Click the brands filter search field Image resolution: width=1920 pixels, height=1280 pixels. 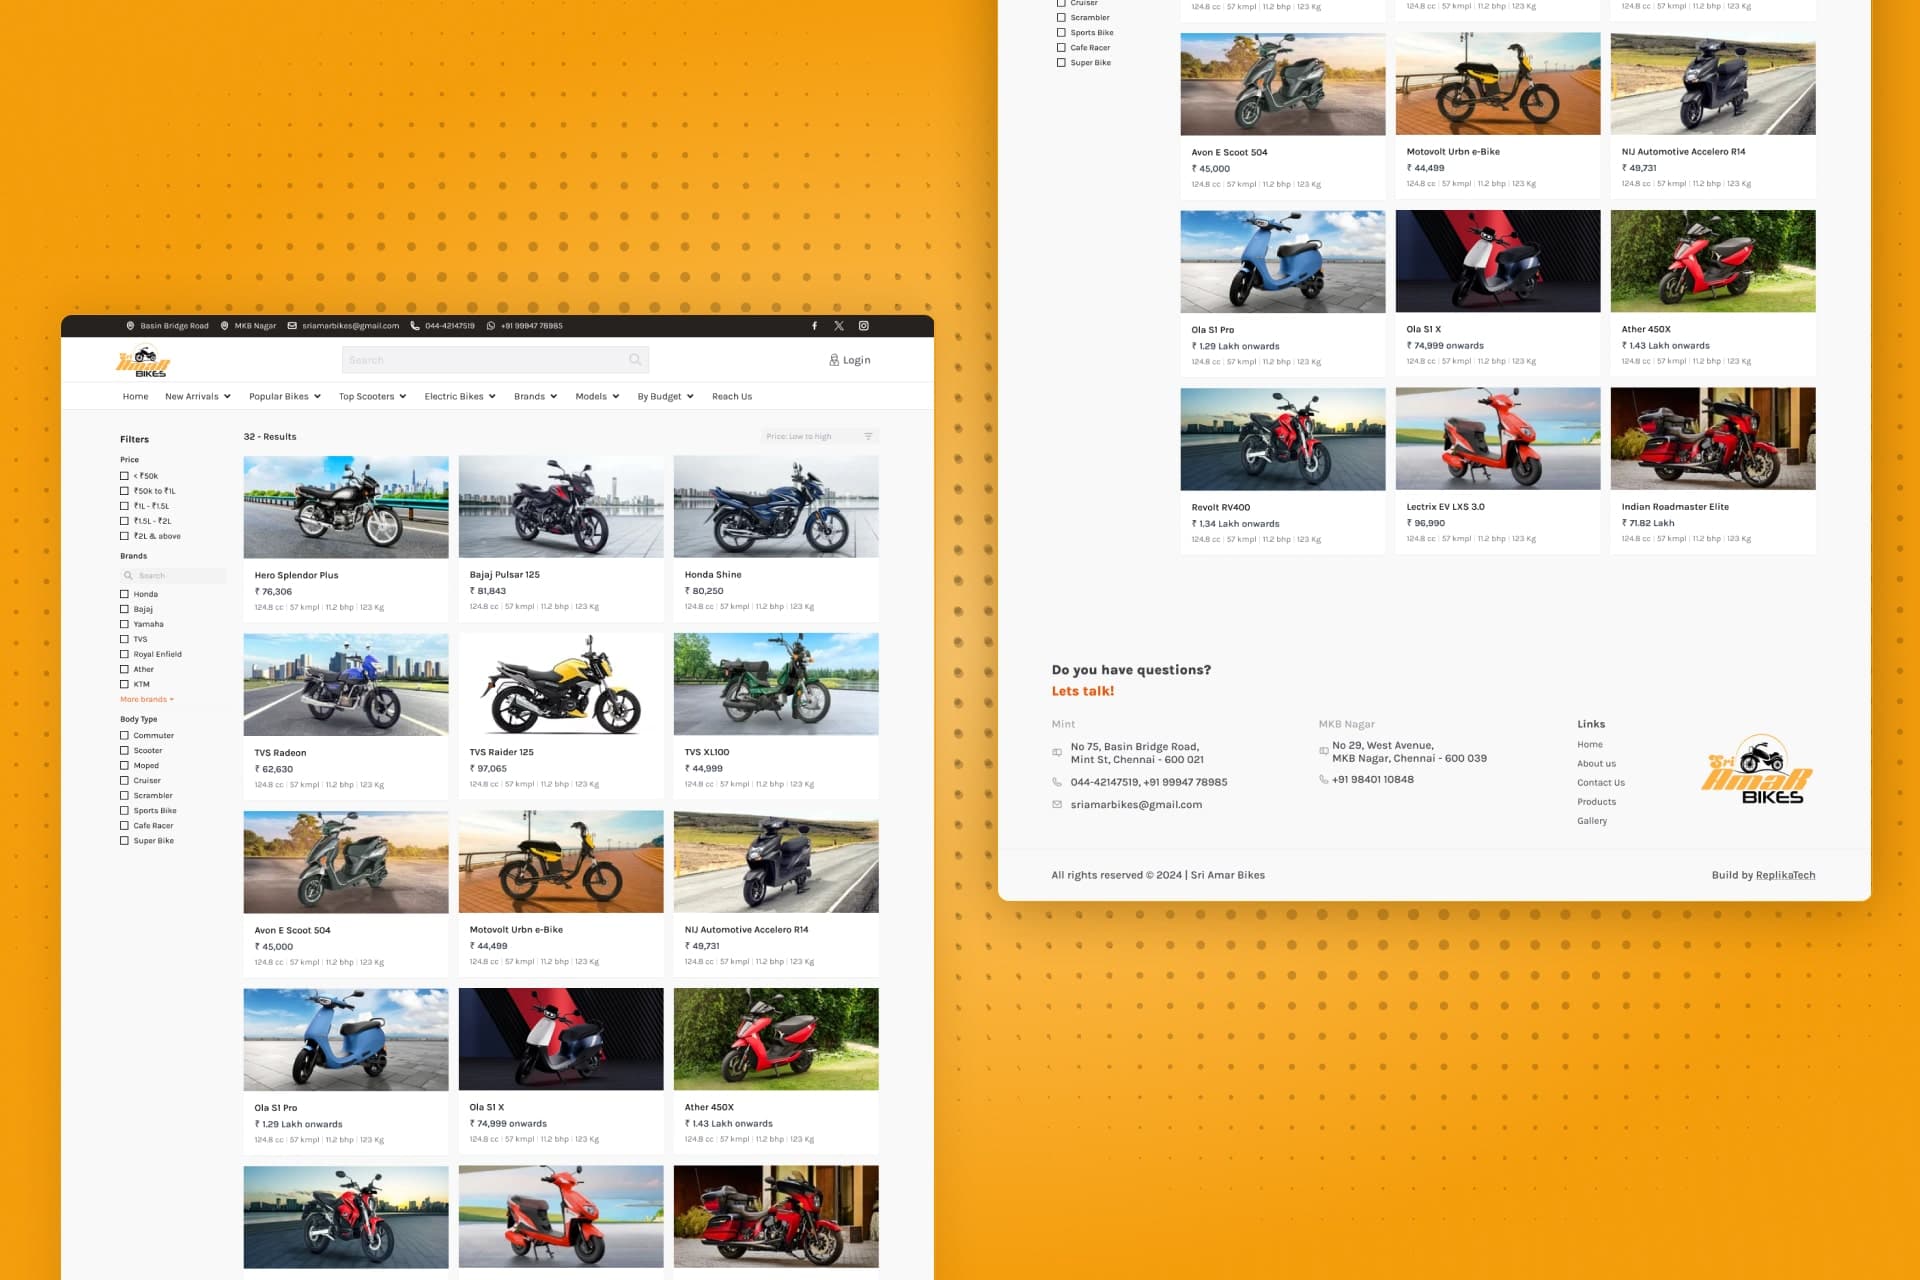point(175,576)
